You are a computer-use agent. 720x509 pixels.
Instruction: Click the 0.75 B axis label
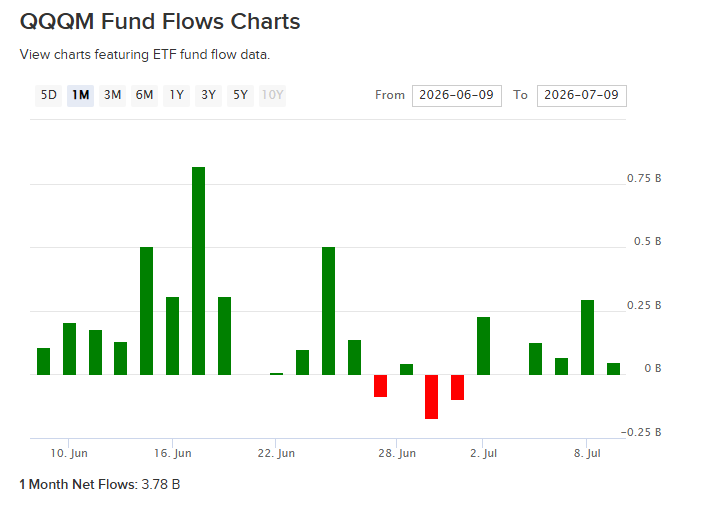tap(644, 178)
